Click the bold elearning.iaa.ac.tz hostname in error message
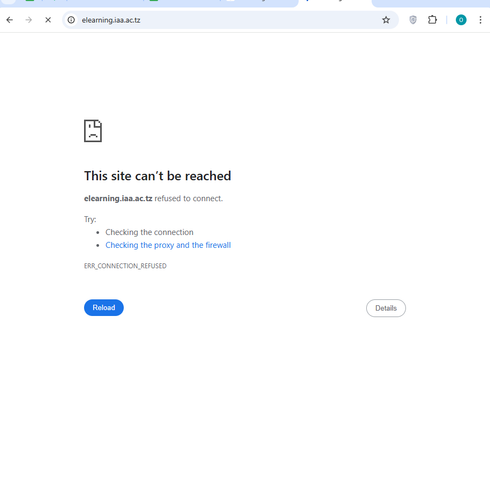490x500 pixels. coord(118,198)
